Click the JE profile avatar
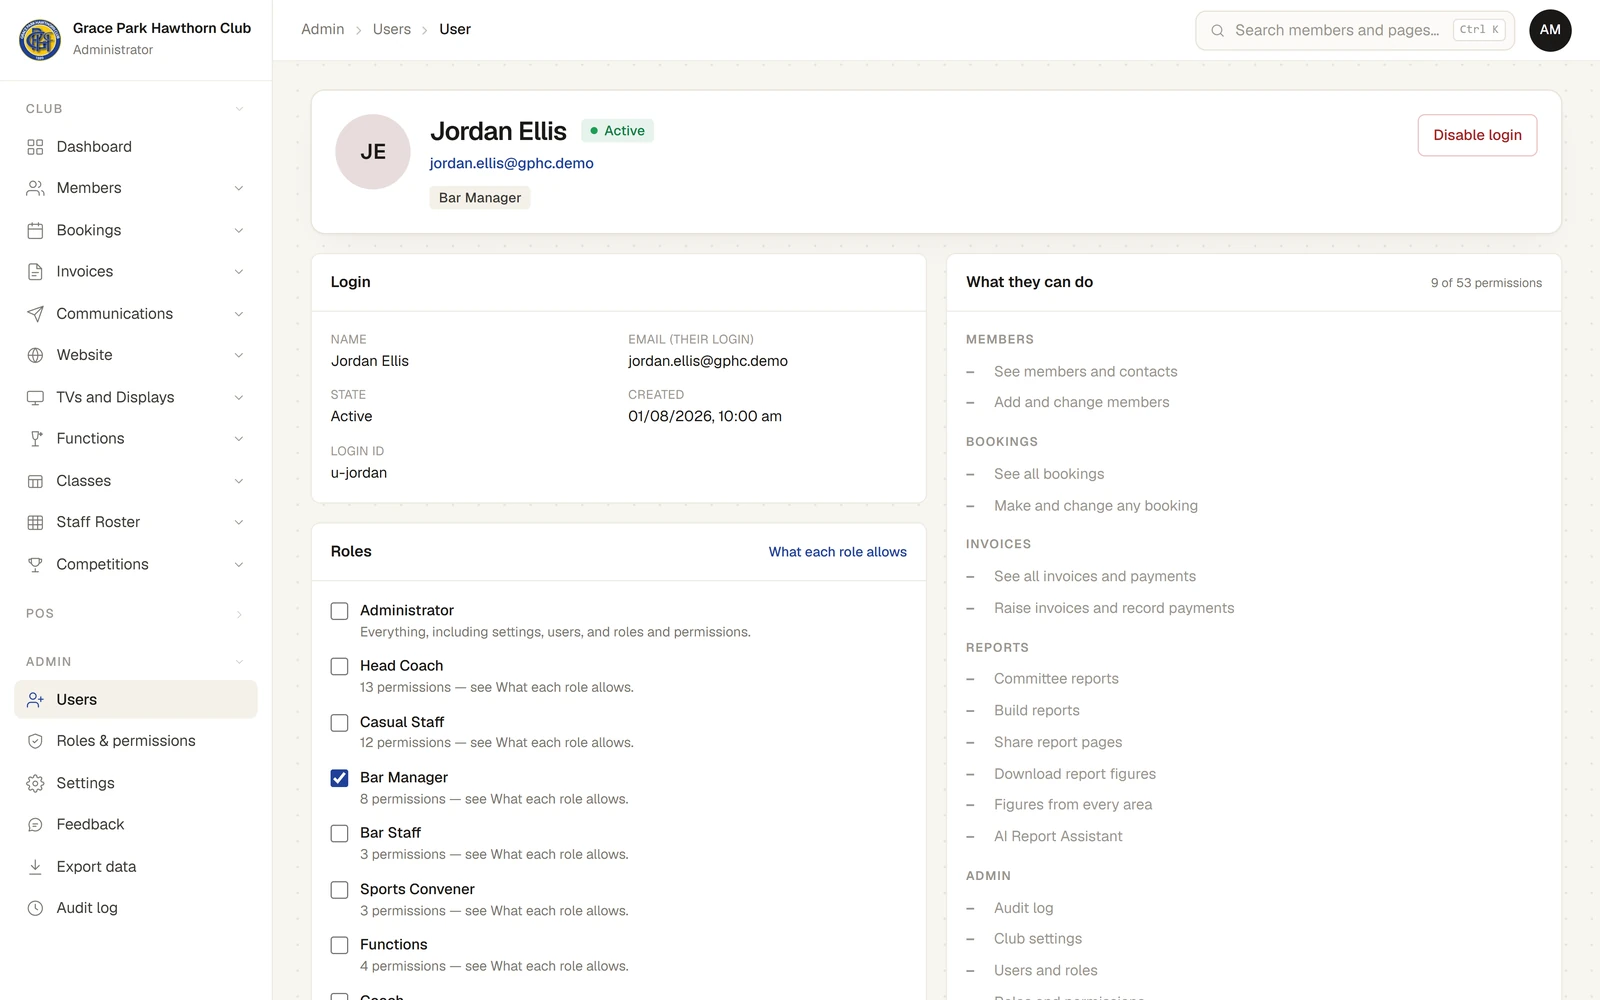1600x1000 pixels. coord(373,152)
